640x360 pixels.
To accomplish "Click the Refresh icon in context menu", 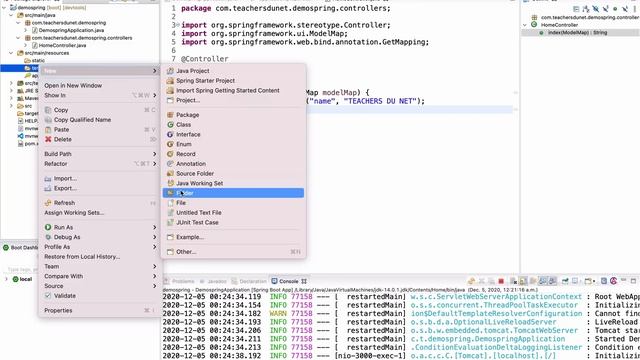I will click(48, 203).
